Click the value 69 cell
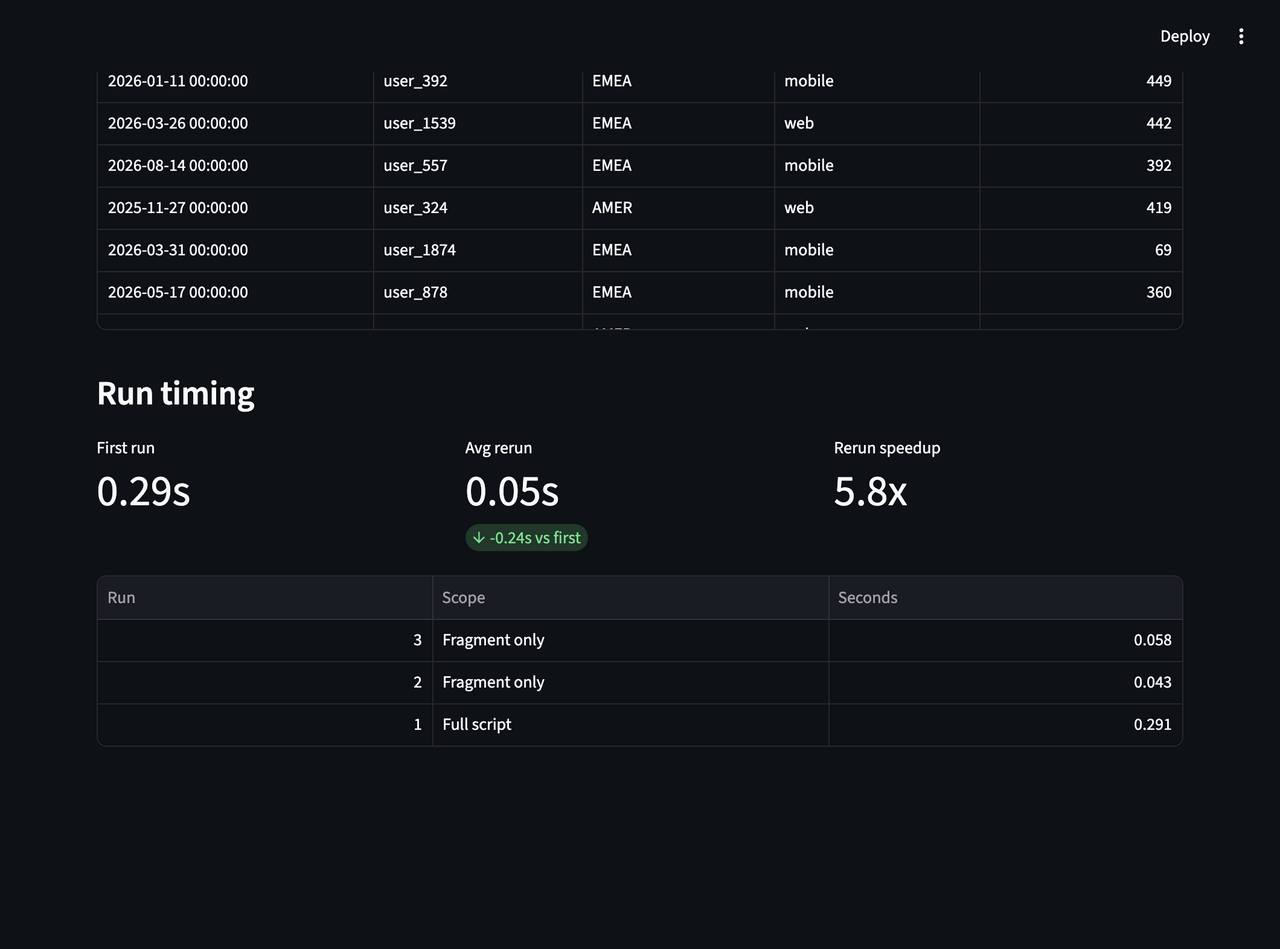This screenshot has height=949, width=1280. pos(1081,250)
